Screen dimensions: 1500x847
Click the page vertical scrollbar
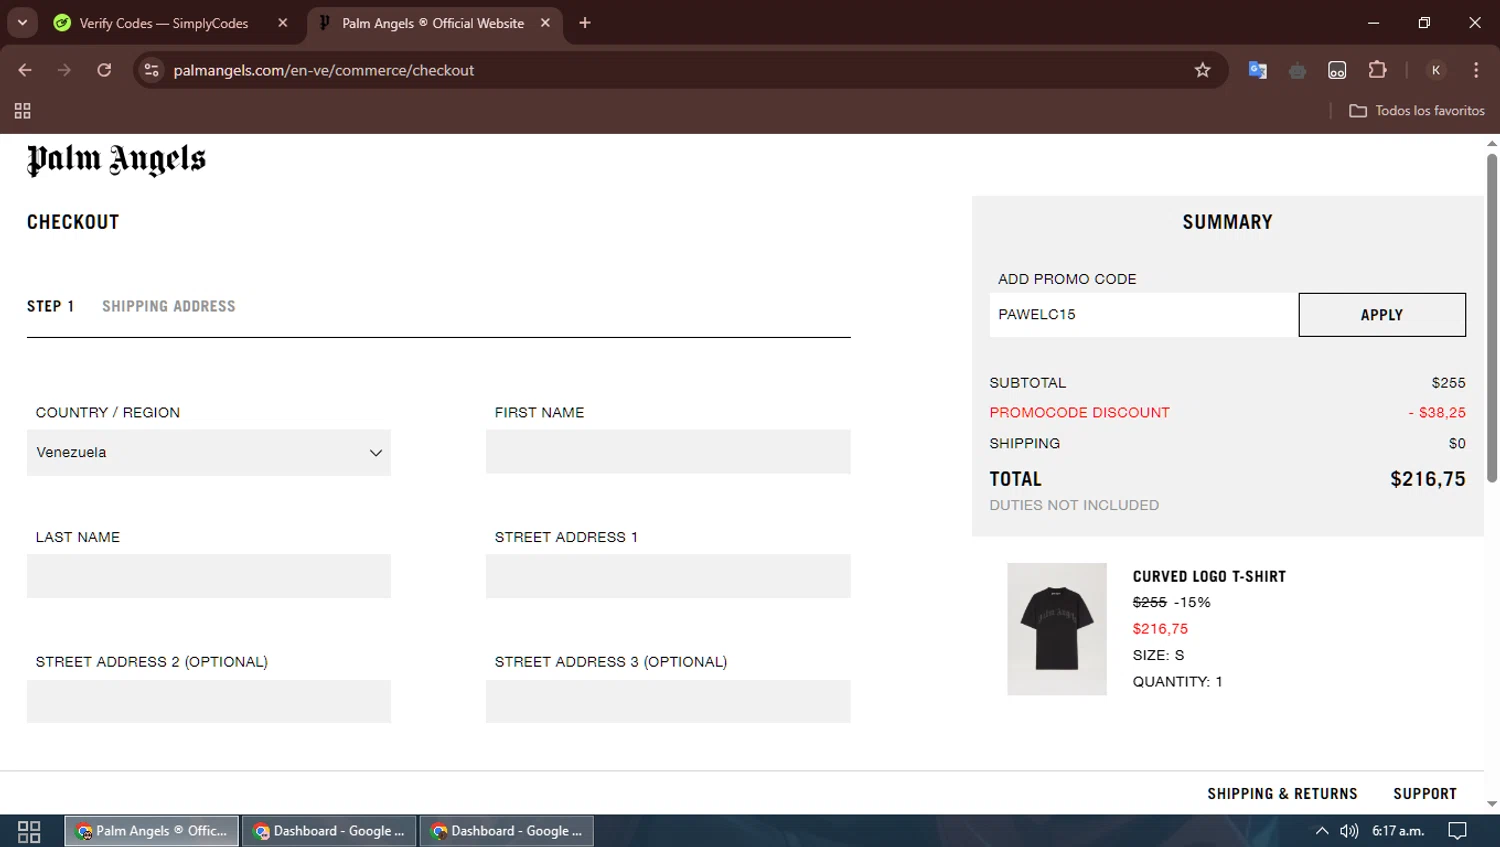[x=1492, y=318]
